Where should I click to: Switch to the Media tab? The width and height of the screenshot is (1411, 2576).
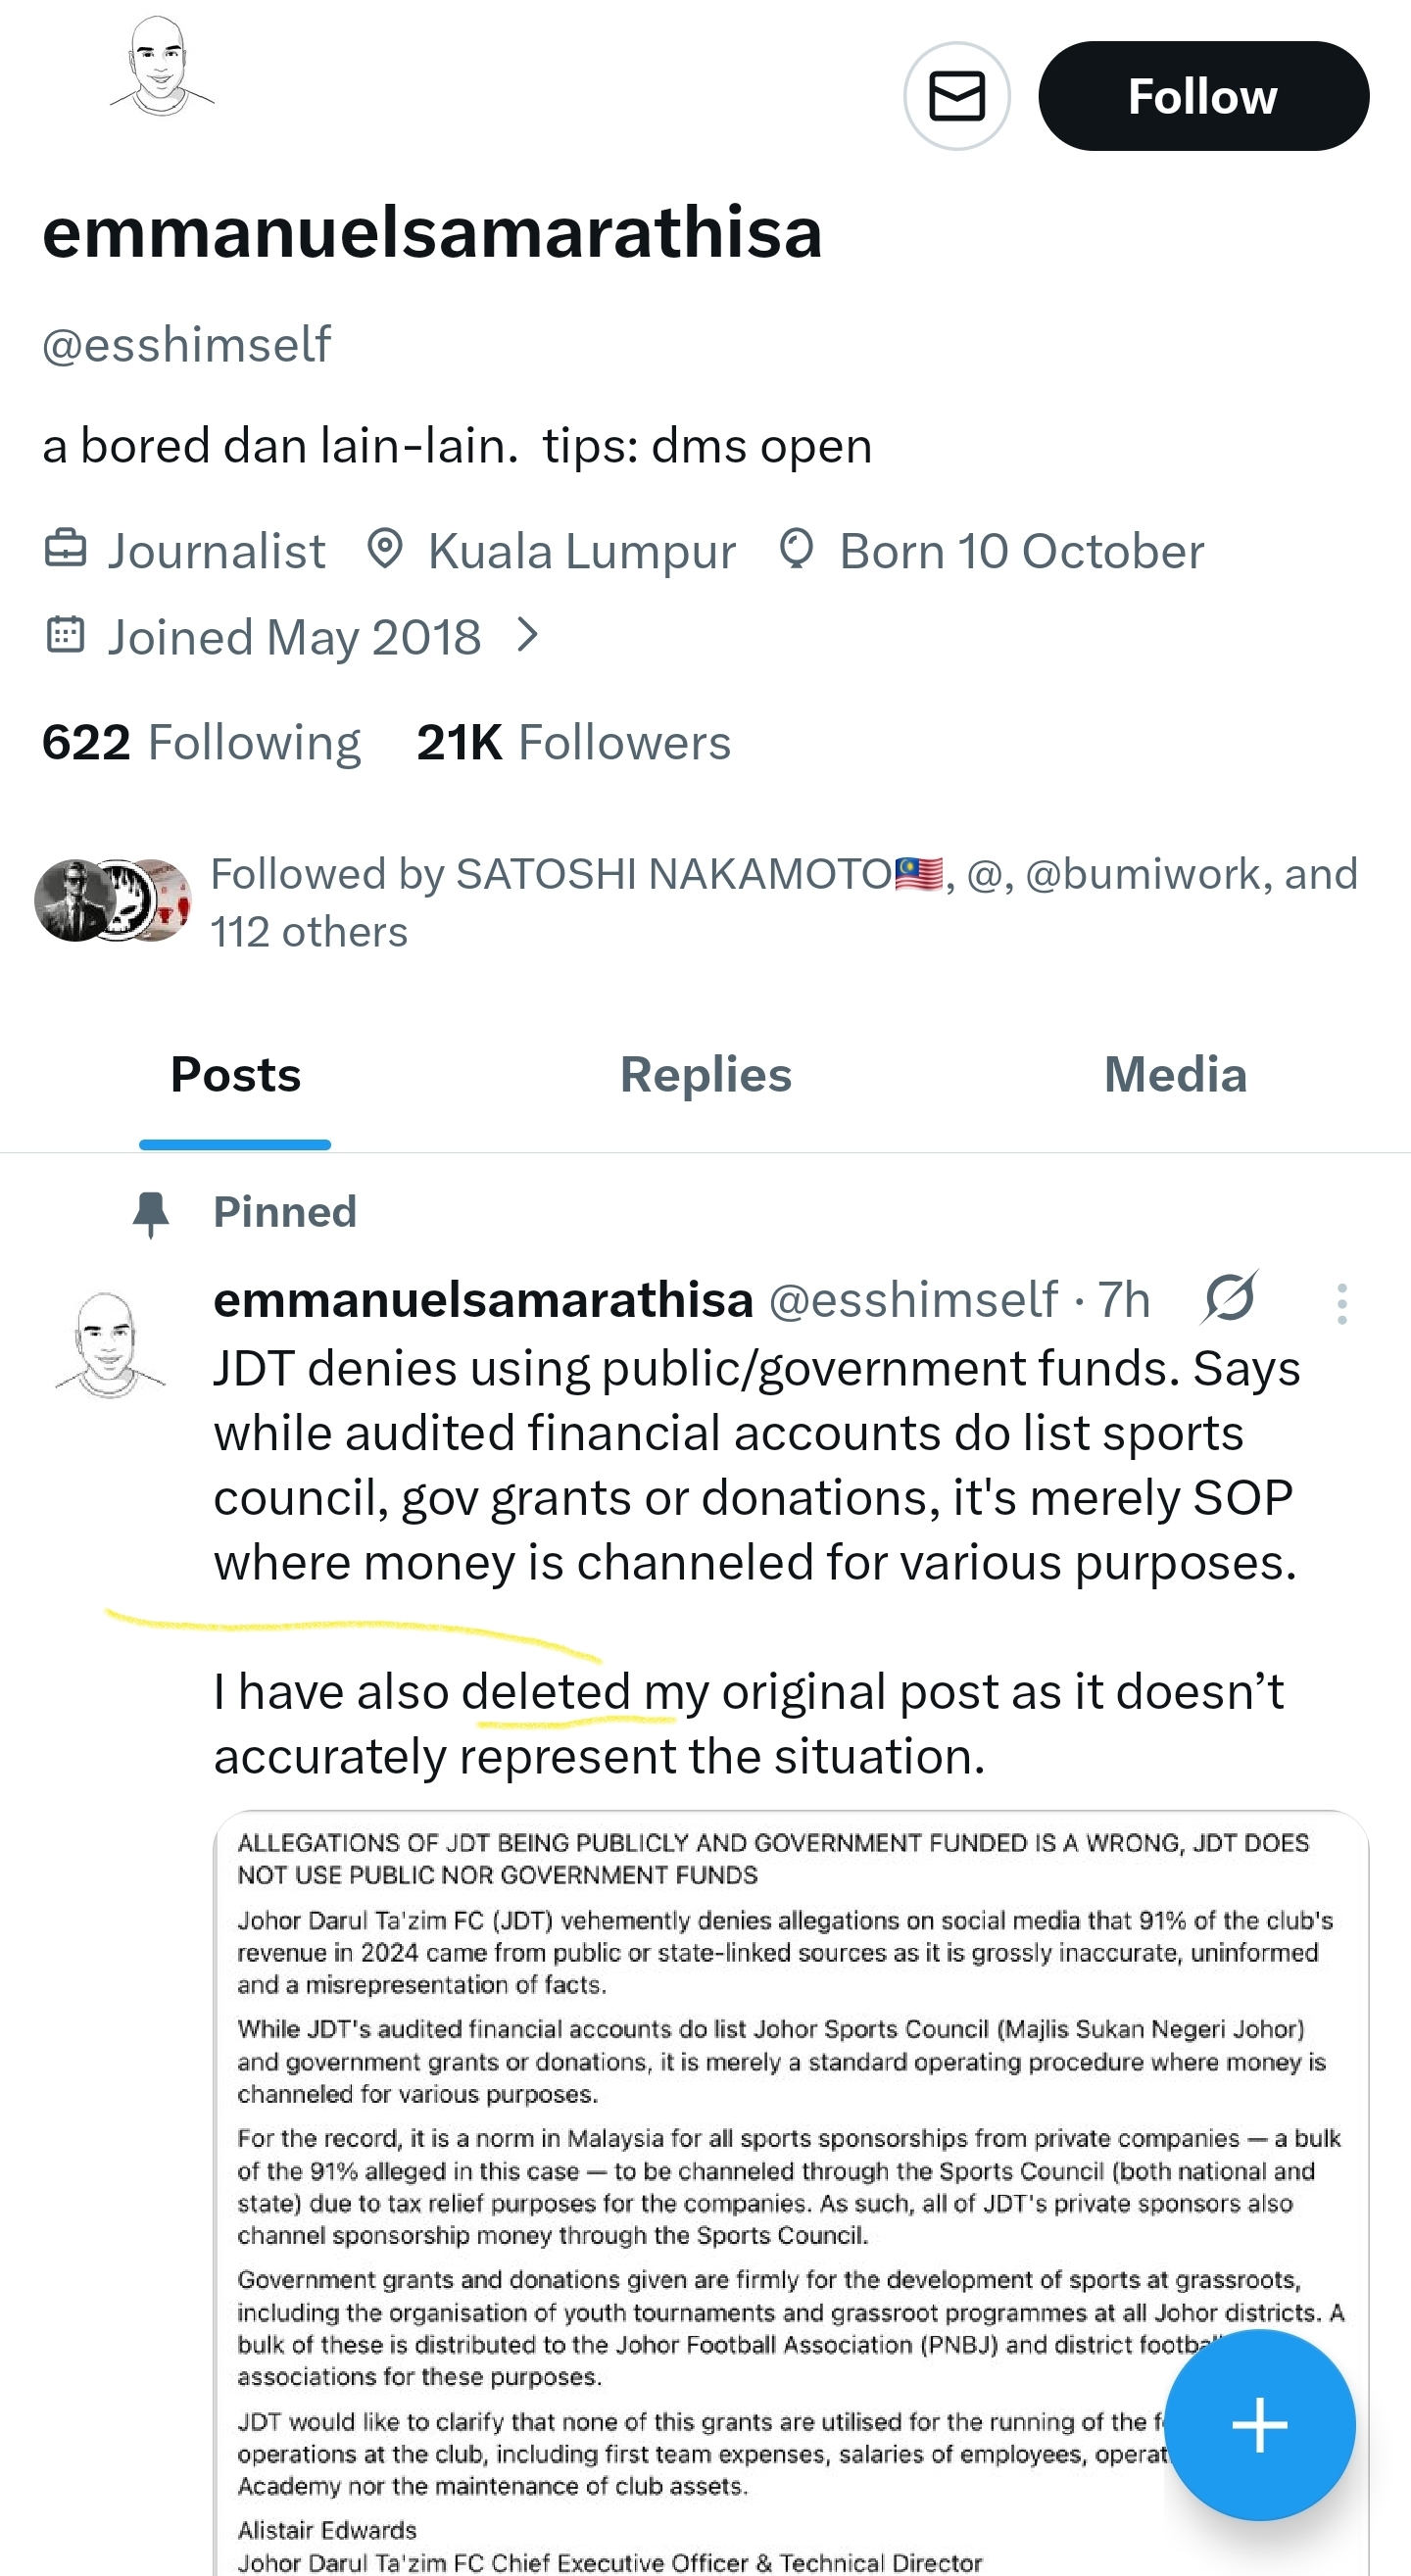[1175, 1075]
